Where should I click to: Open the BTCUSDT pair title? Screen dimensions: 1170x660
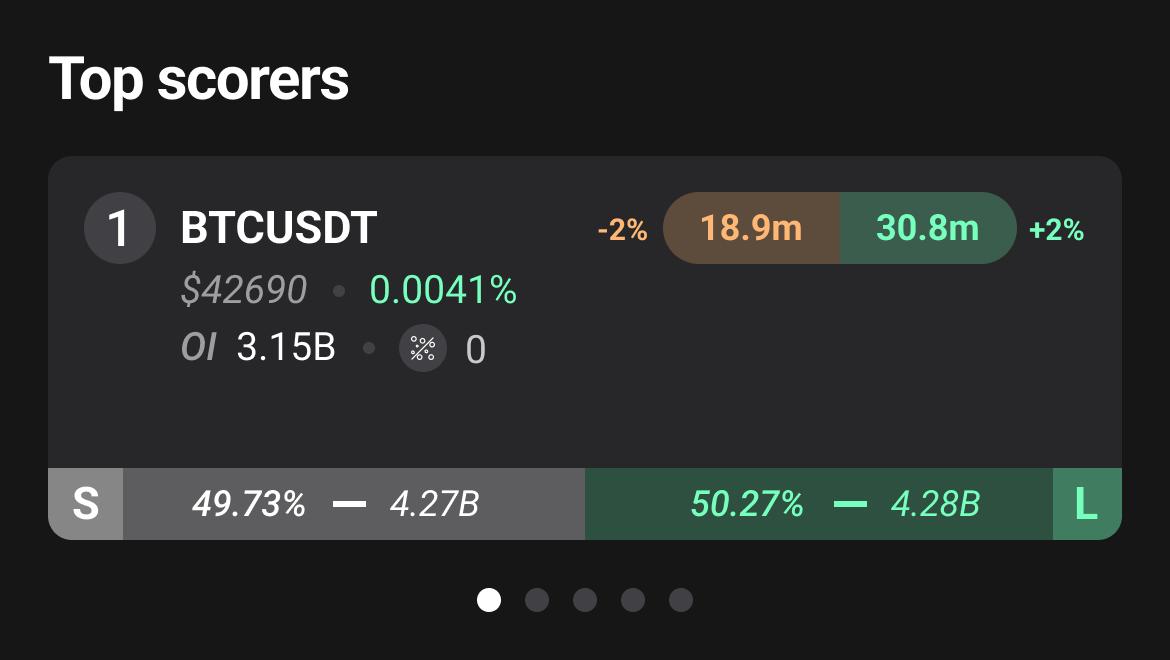tap(278, 228)
